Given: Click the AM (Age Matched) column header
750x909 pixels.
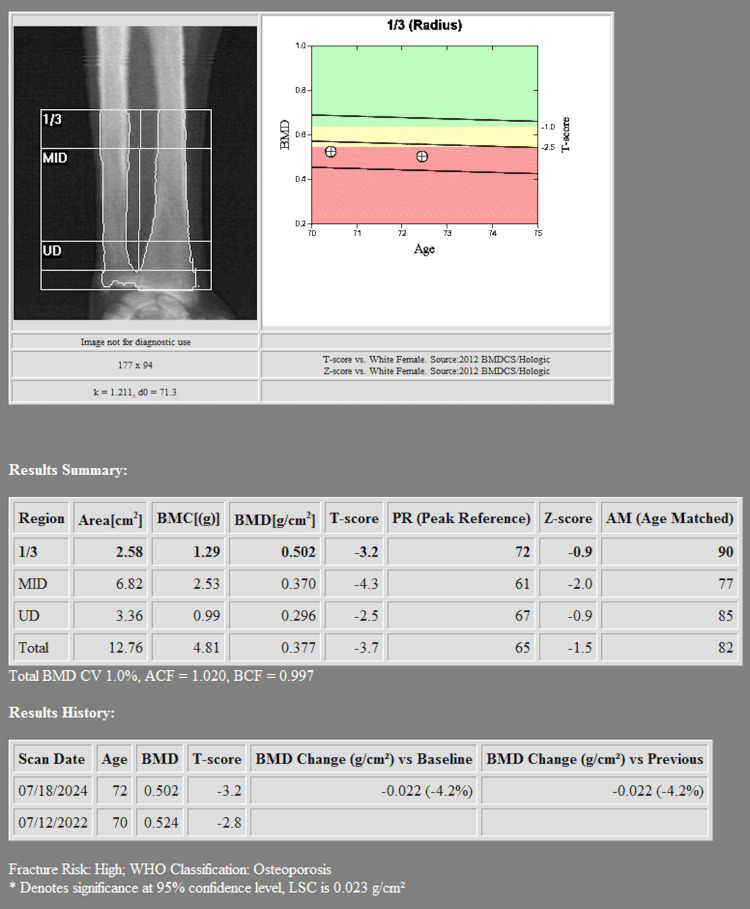Looking at the screenshot, I should 669,518.
